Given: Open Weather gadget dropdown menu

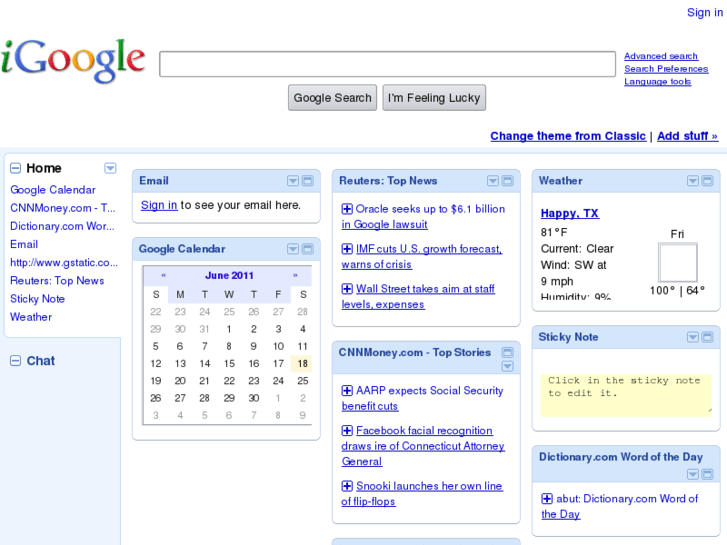Looking at the screenshot, I should coord(693,181).
